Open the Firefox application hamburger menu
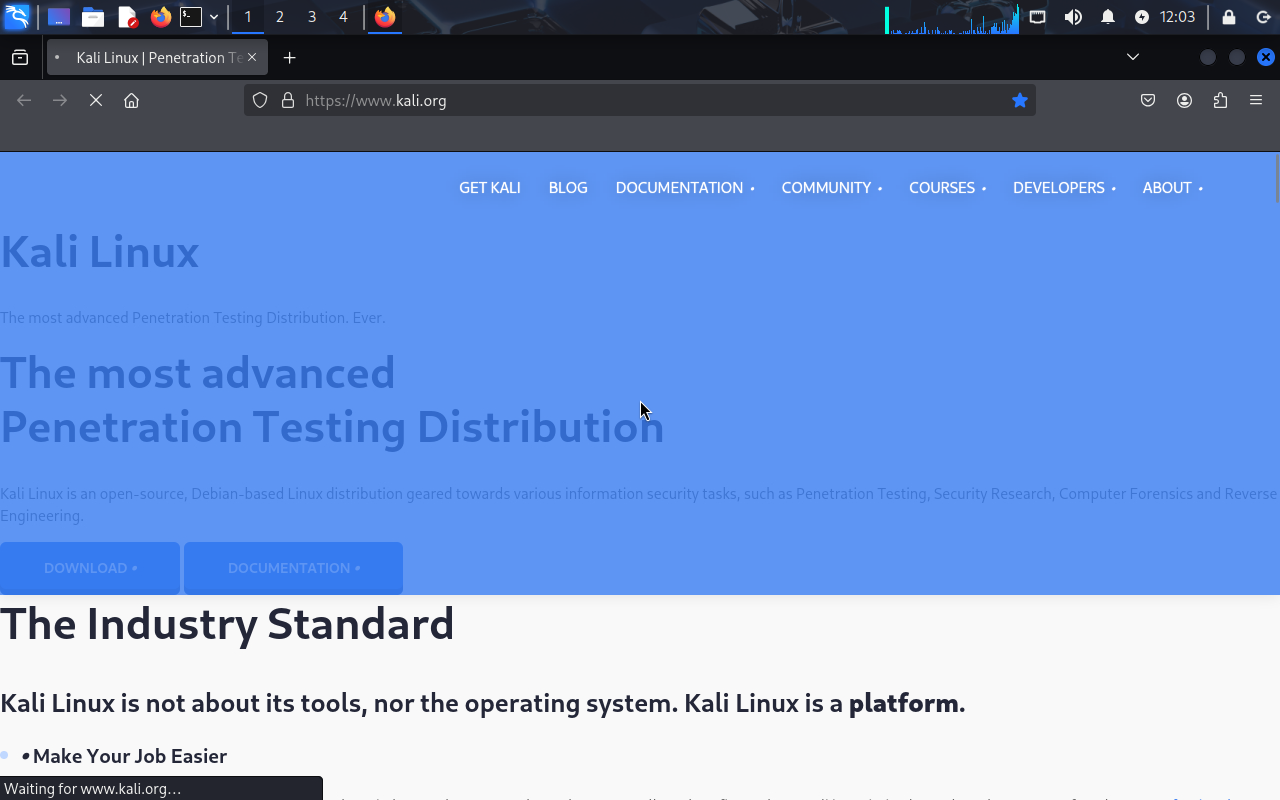Screen dimensions: 1280x800 pos(1256,100)
